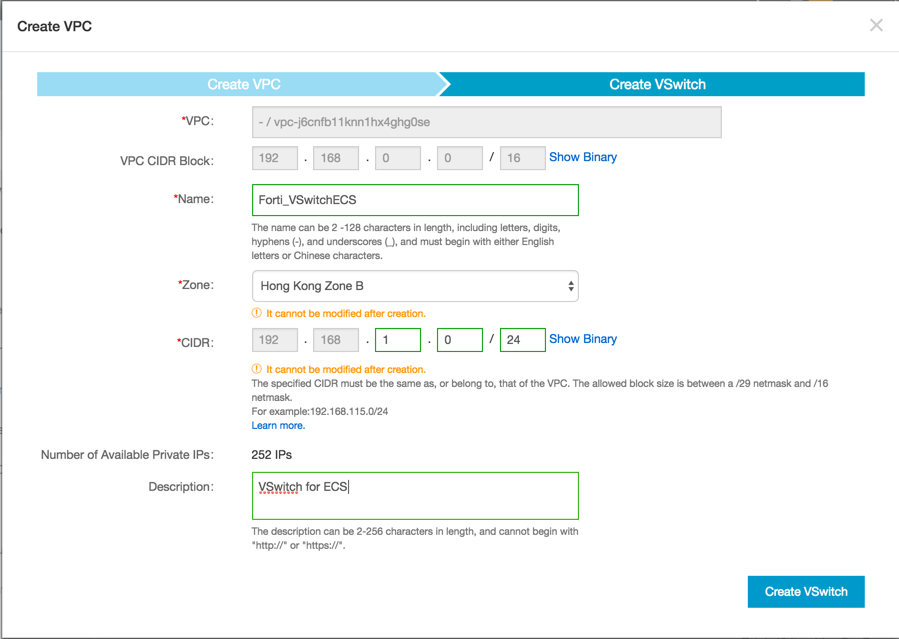Click the CIDR third octet field
This screenshot has height=639, width=899.
click(x=398, y=340)
